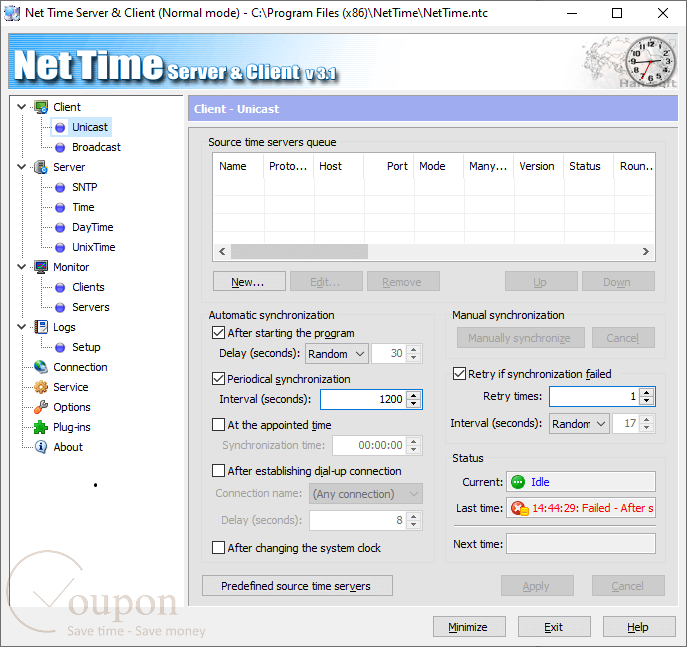Click the red Failed status icon
687x647 pixels.
519,508
